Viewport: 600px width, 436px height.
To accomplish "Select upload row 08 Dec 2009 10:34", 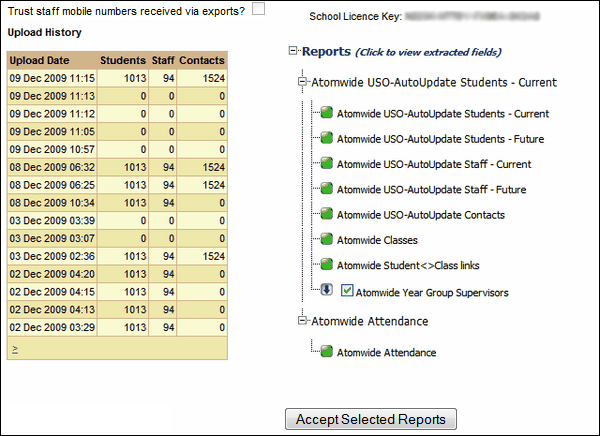I will point(117,202).
